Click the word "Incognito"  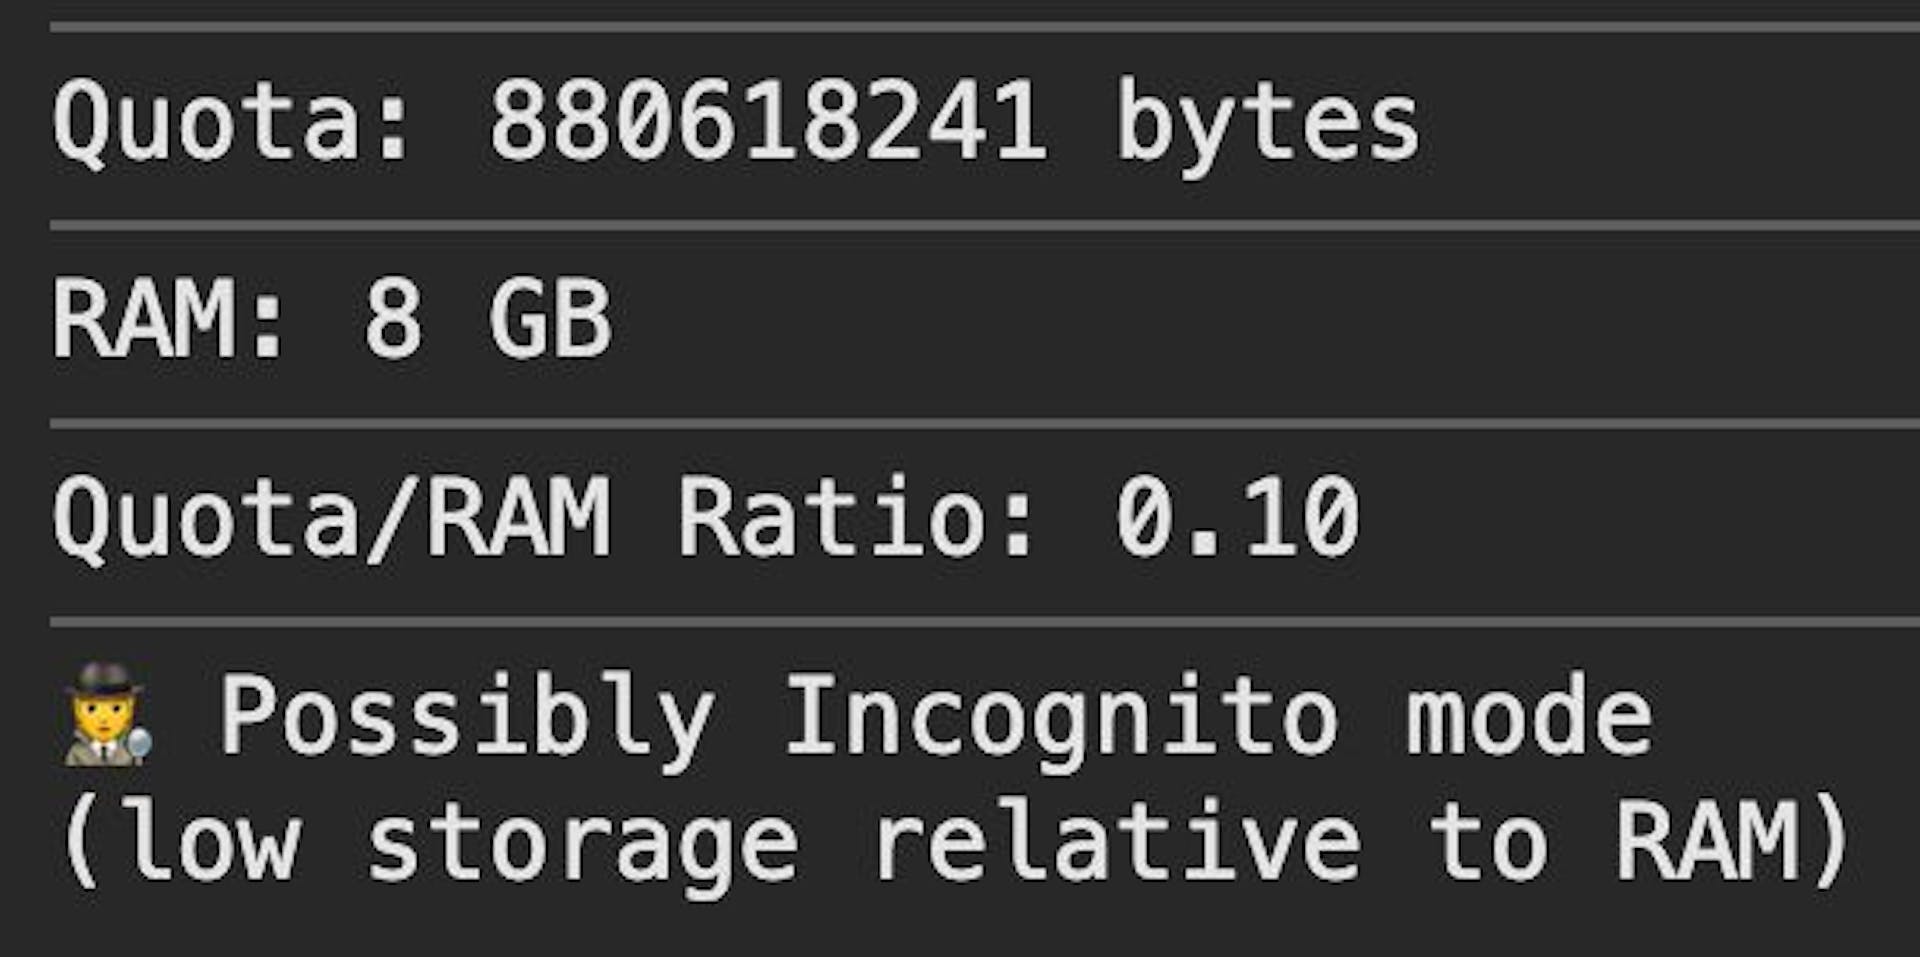[x=1060, y=718]
